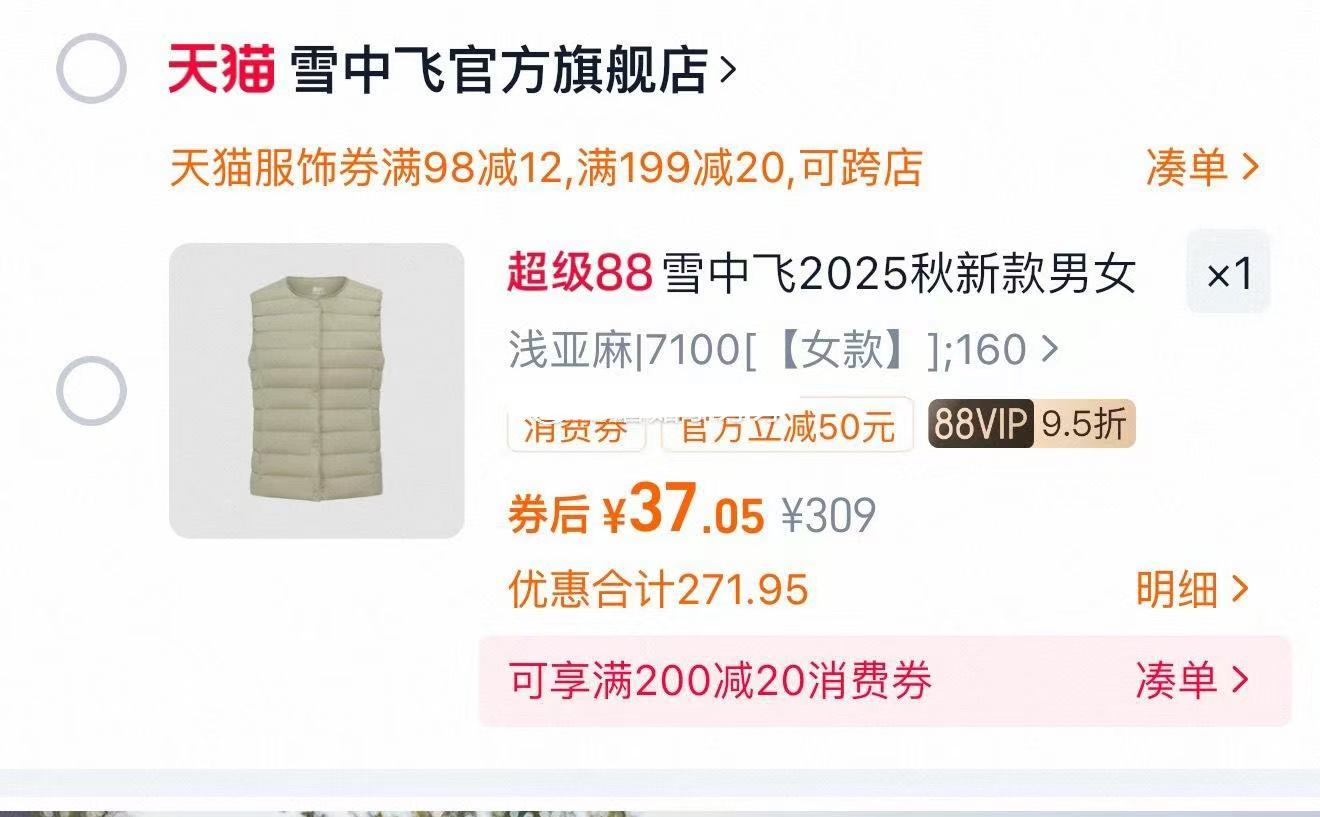Tap 凑单 in the pink 消费券 banner
The width and height of the screenshot is (1320, 817).
tap(1192, 680)
